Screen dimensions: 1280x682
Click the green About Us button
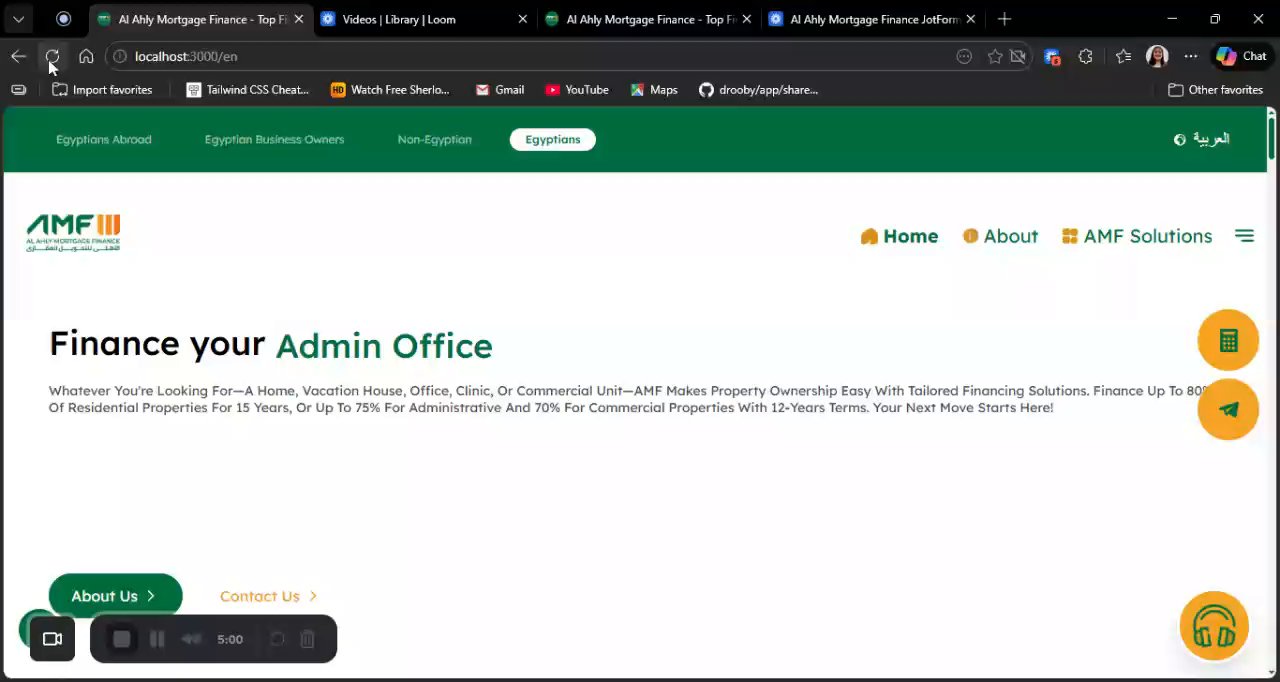pyautogui.click(x=116, y=596)
